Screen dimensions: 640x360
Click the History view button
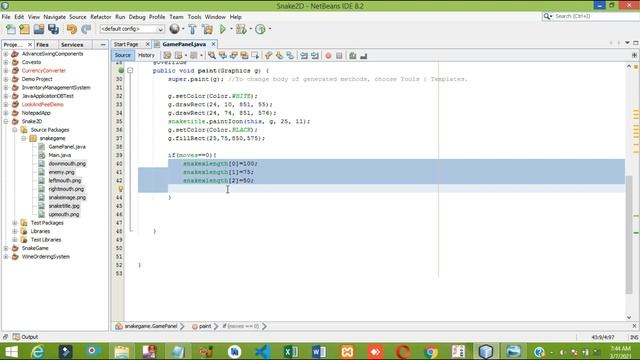coord(146,55)
